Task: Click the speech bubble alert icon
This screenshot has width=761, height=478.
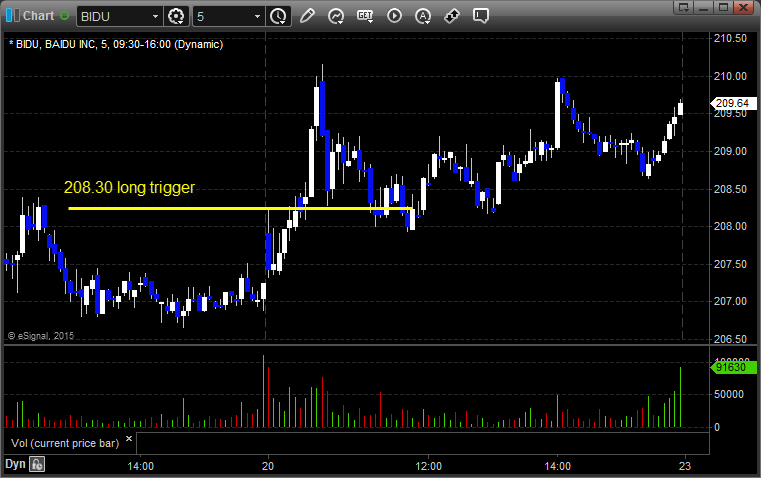Action: [x=480, y=16]
